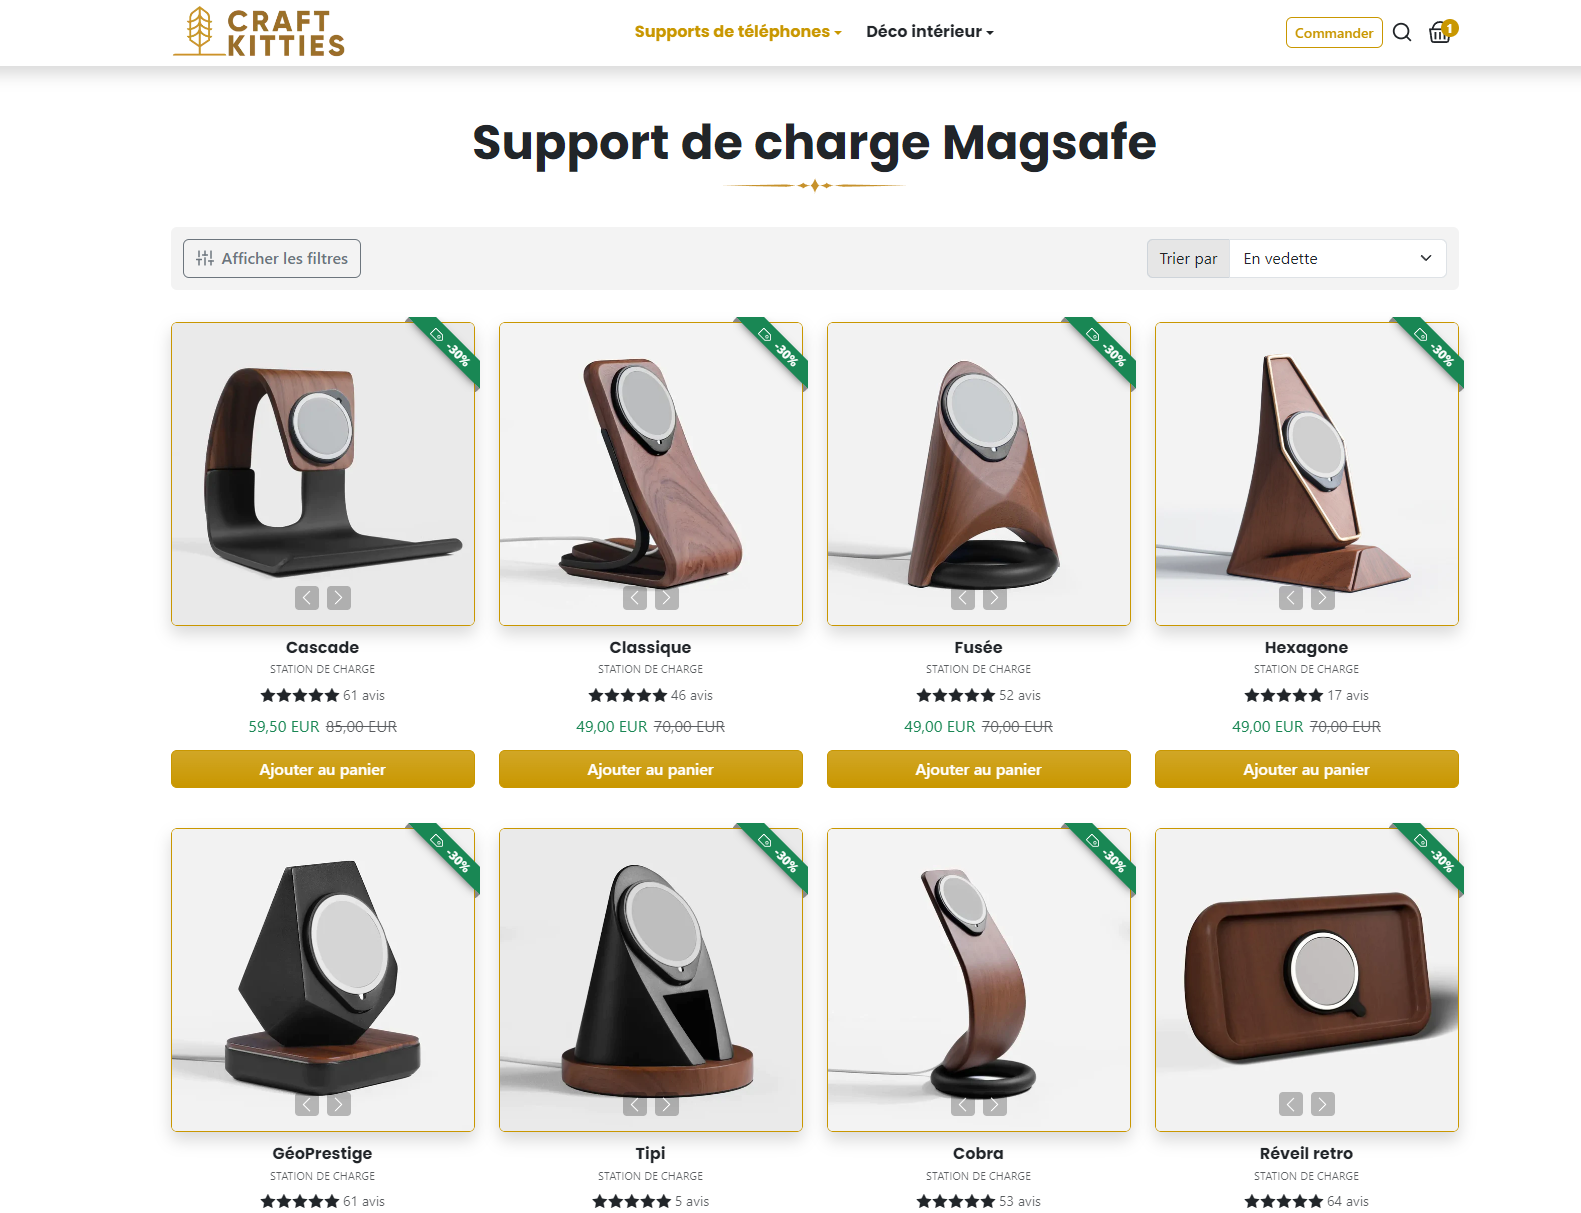Open the search magnifier icon
This screenshot has height=1213, width=1581.
tap(1402, 32)
